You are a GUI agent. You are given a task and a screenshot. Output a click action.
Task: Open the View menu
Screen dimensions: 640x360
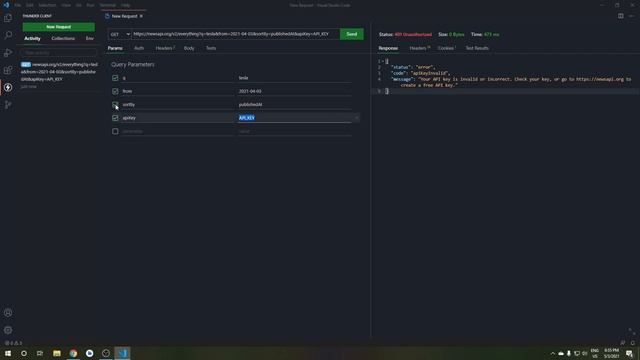(66, 5)
